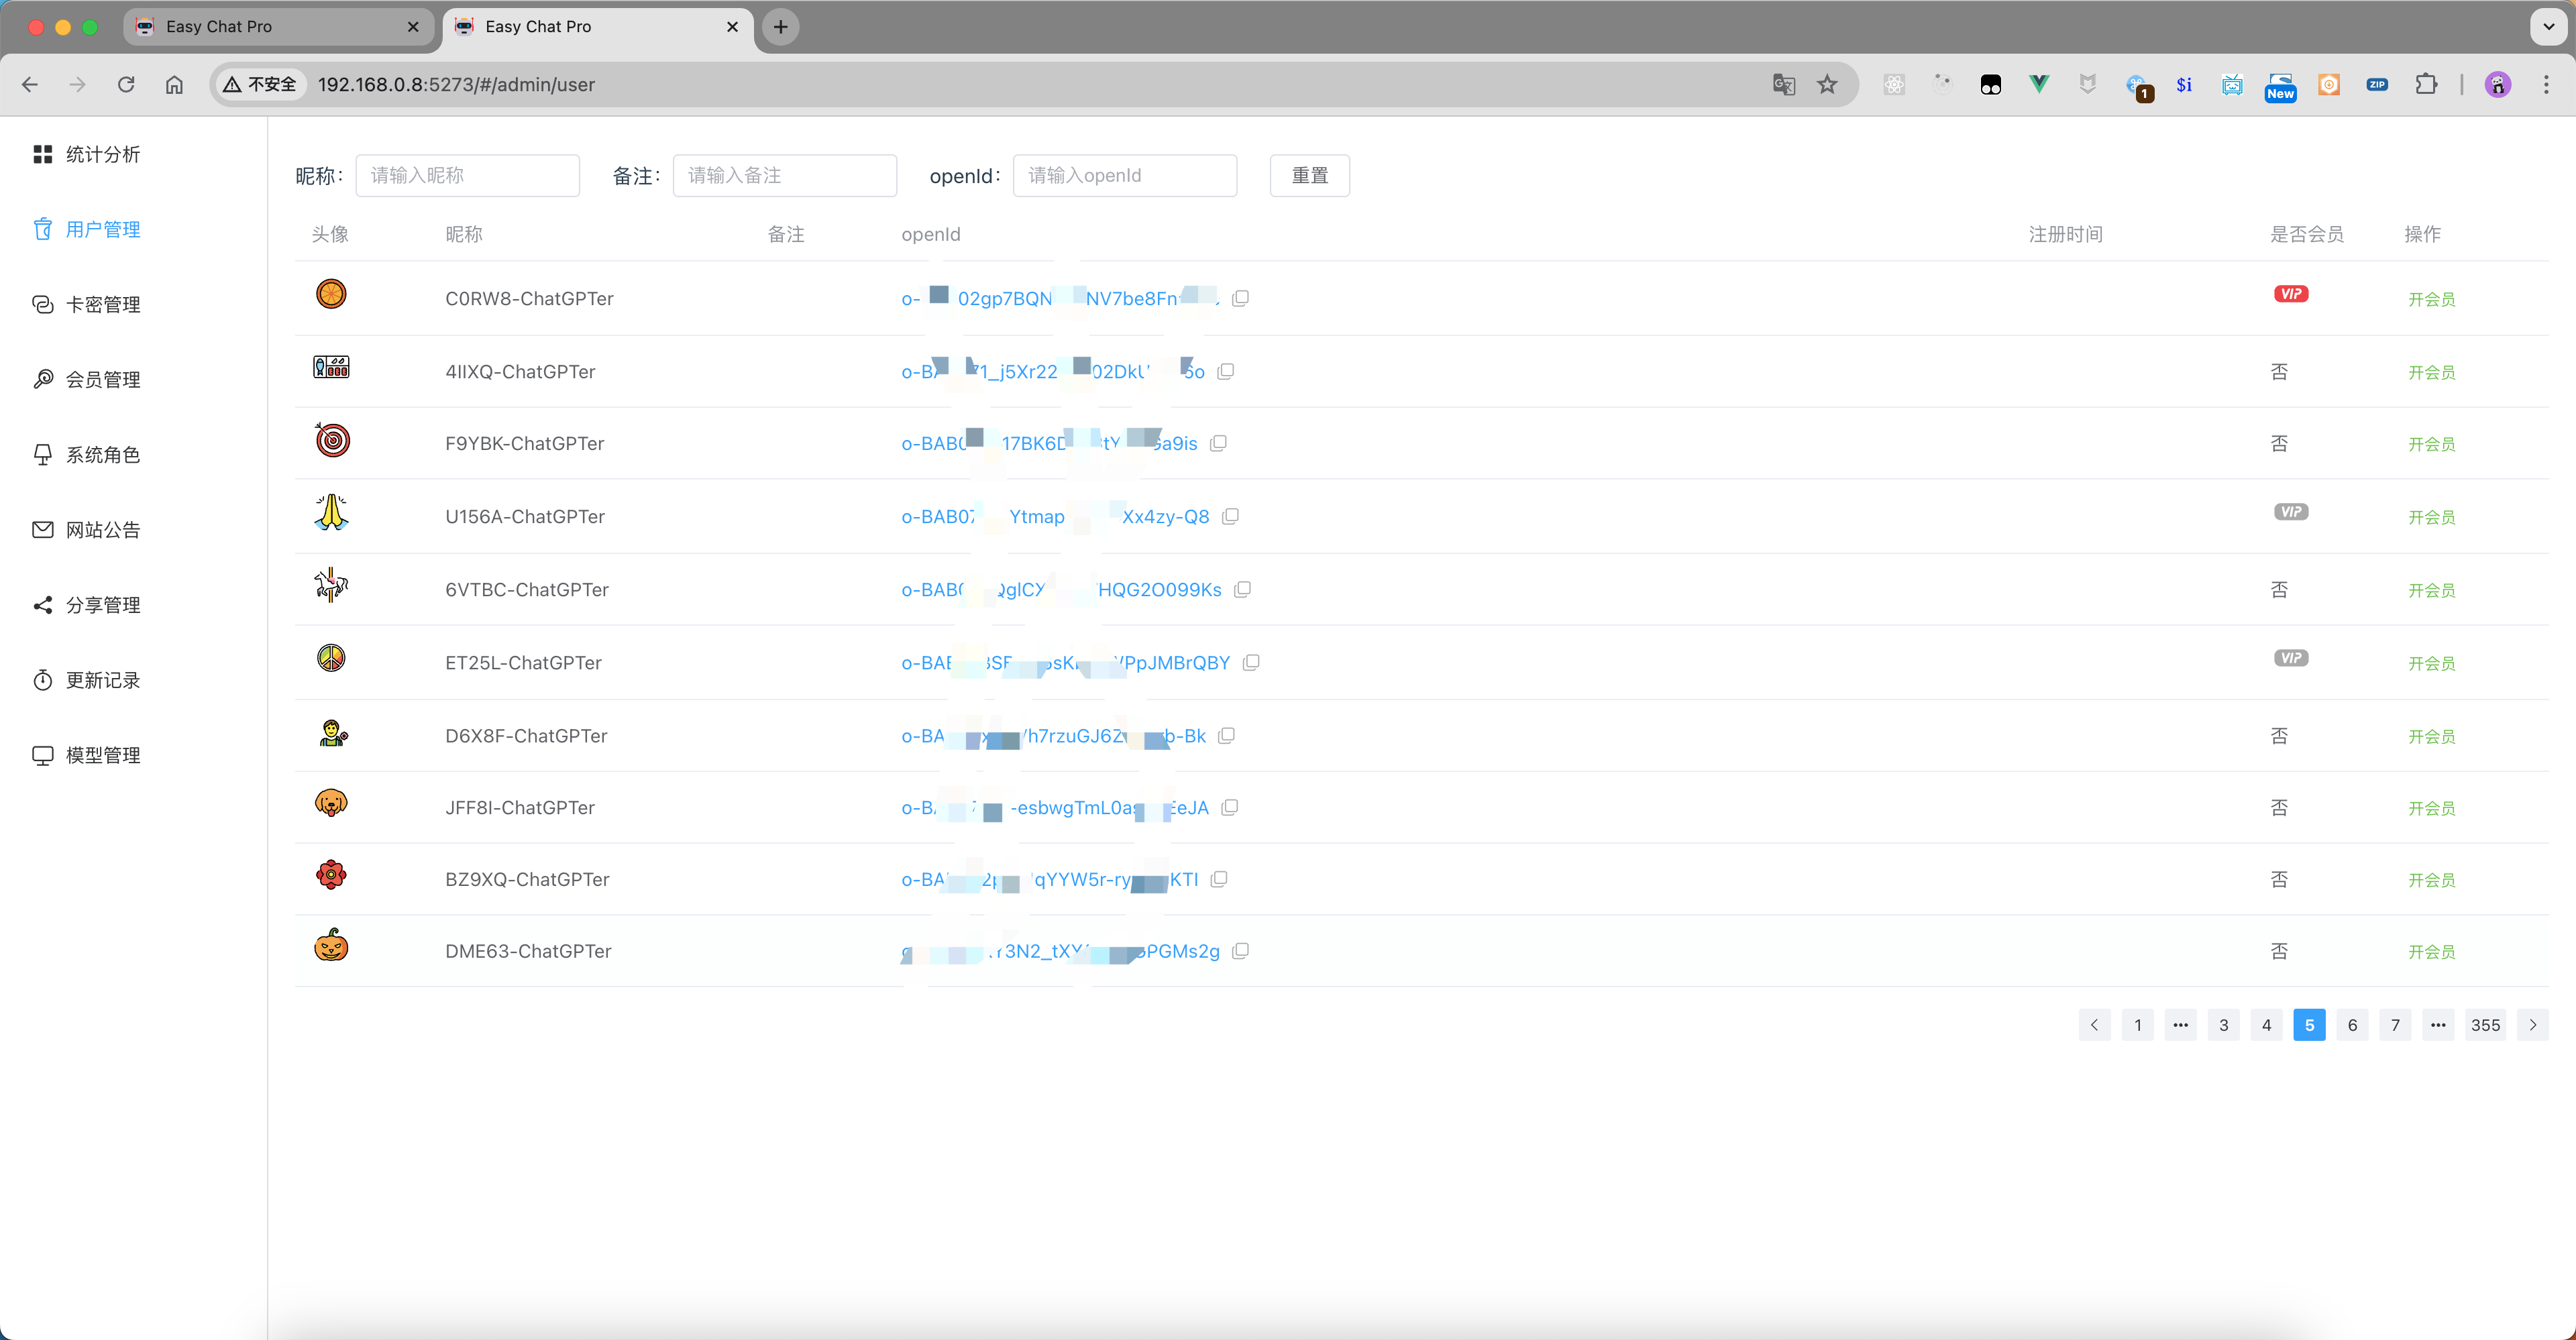This screenshot has width=2576, height=1340.
Task: Open browser tab list dropdown arrow
Action: tap(2548, 27)
